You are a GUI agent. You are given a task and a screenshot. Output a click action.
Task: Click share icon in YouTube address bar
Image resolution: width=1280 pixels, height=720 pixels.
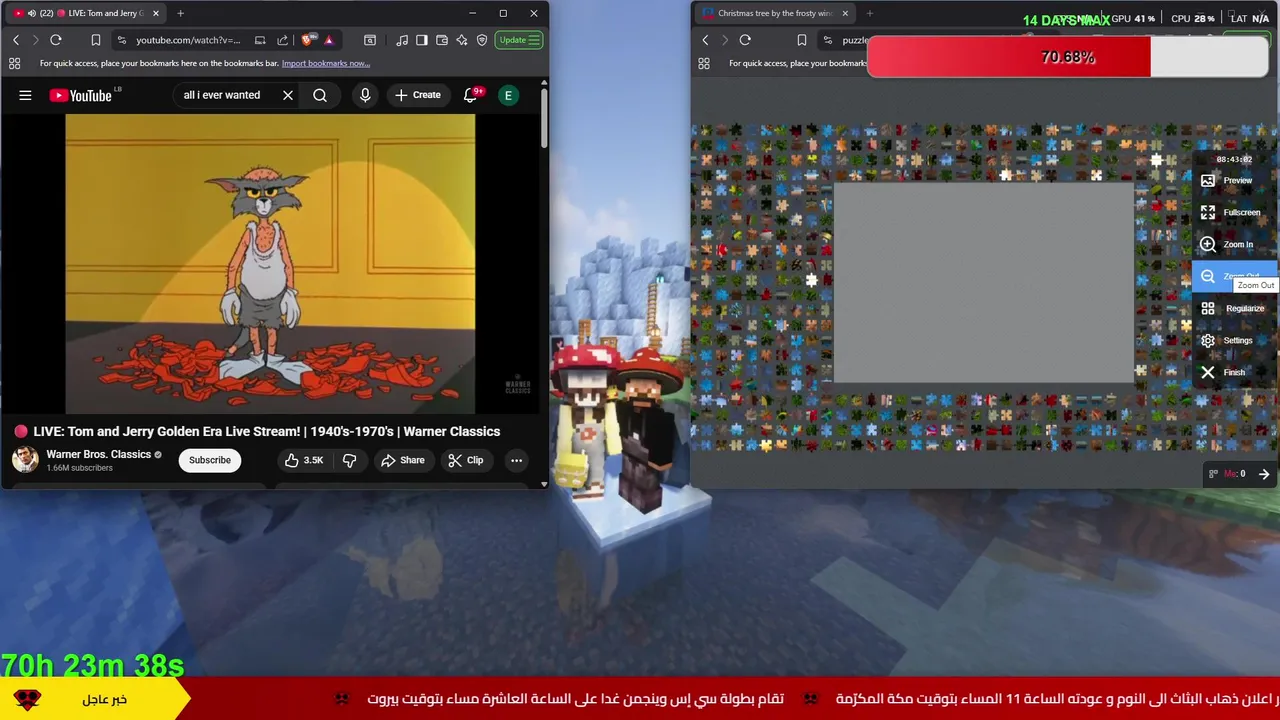point(282,40)
